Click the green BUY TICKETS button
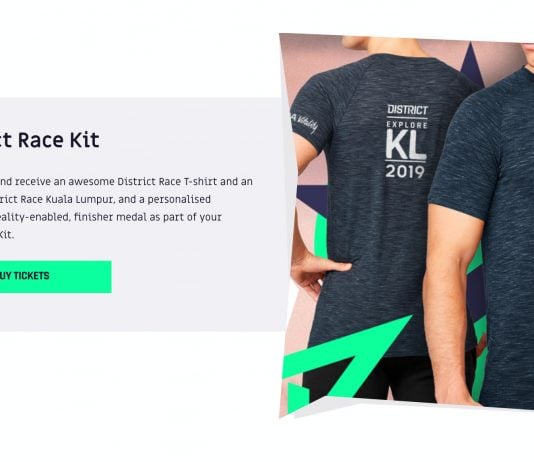 coord(56,276)
